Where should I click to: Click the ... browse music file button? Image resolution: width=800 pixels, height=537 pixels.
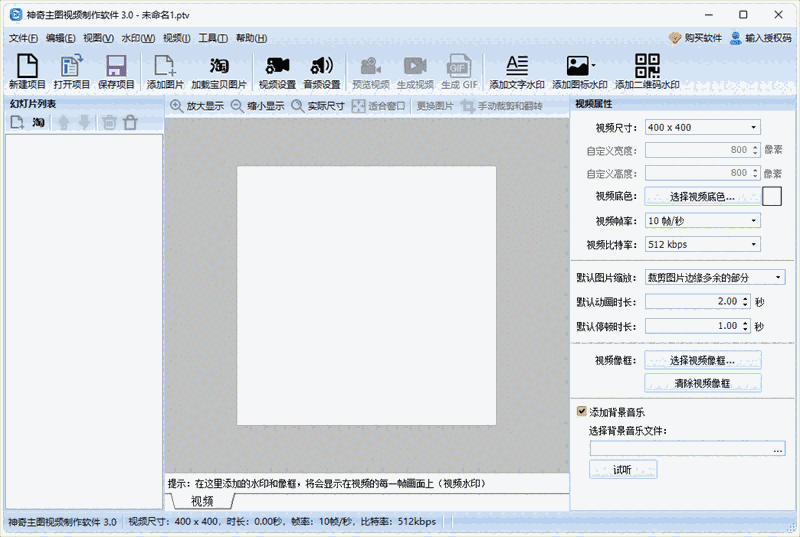pyautogui.click(x=778, y=449)
